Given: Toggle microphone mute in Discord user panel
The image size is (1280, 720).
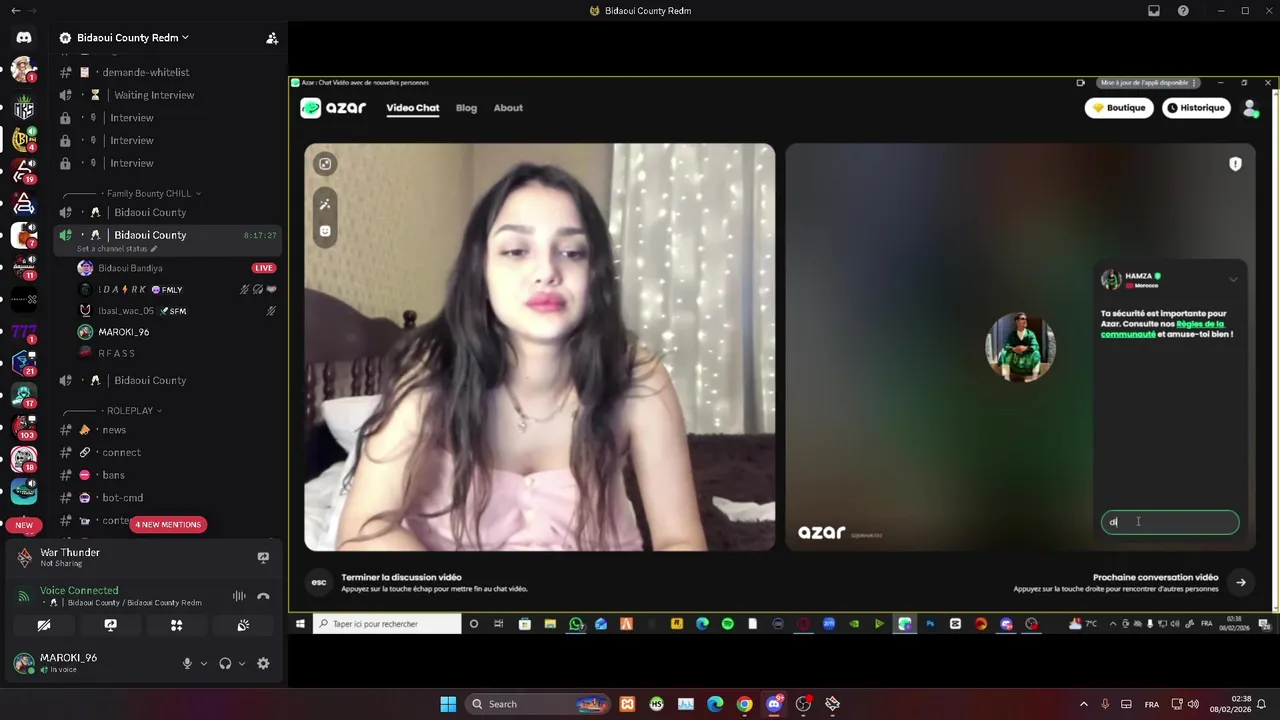Looking at the screenshot, I should [187, 663].
